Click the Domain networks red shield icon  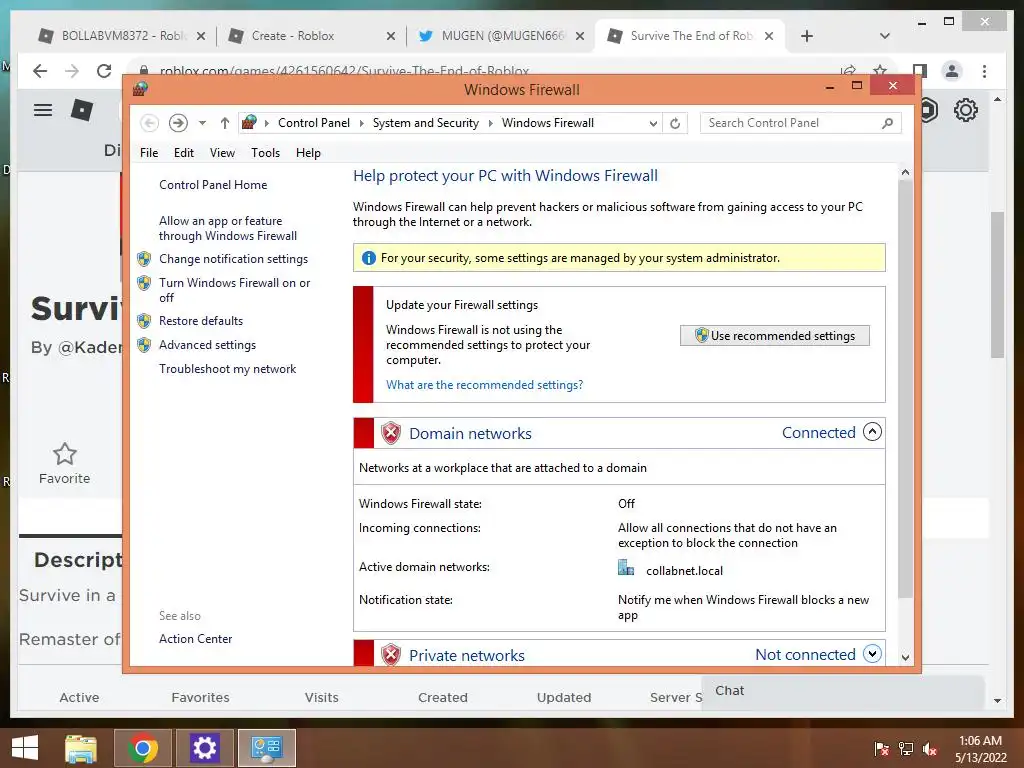tap(391, 433)
